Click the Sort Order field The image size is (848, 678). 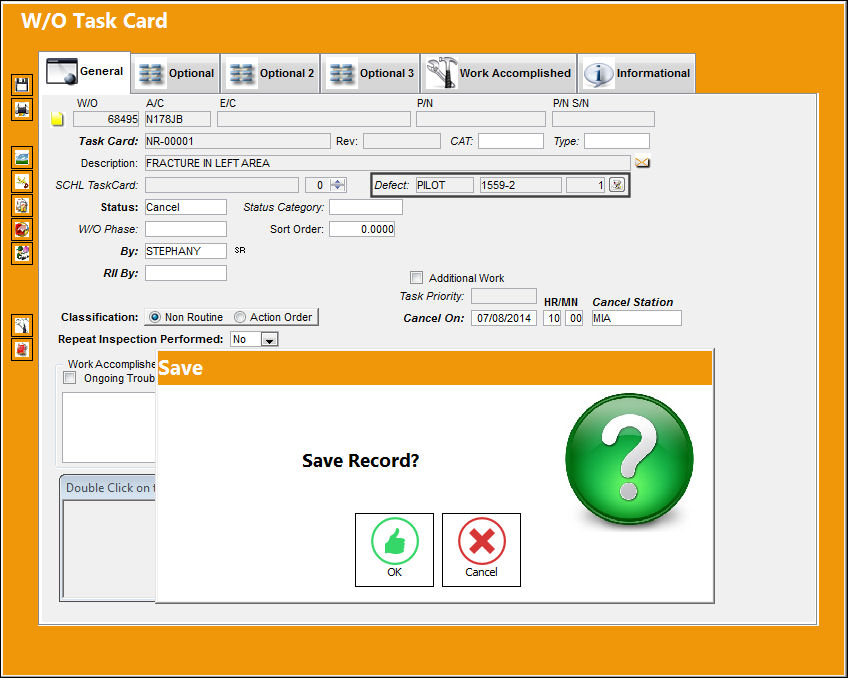click(x=362, y=229)
